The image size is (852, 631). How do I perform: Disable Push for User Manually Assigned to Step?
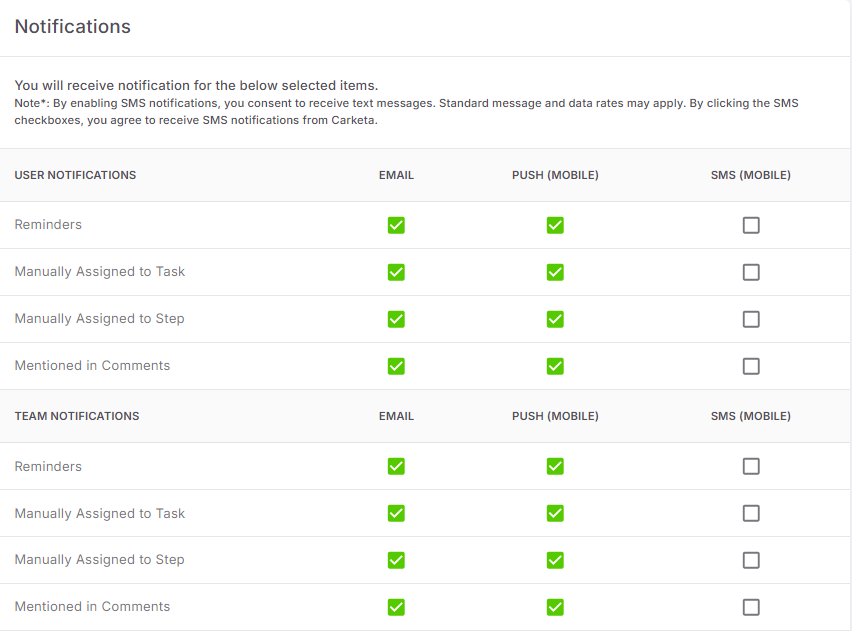pos(555,319)
